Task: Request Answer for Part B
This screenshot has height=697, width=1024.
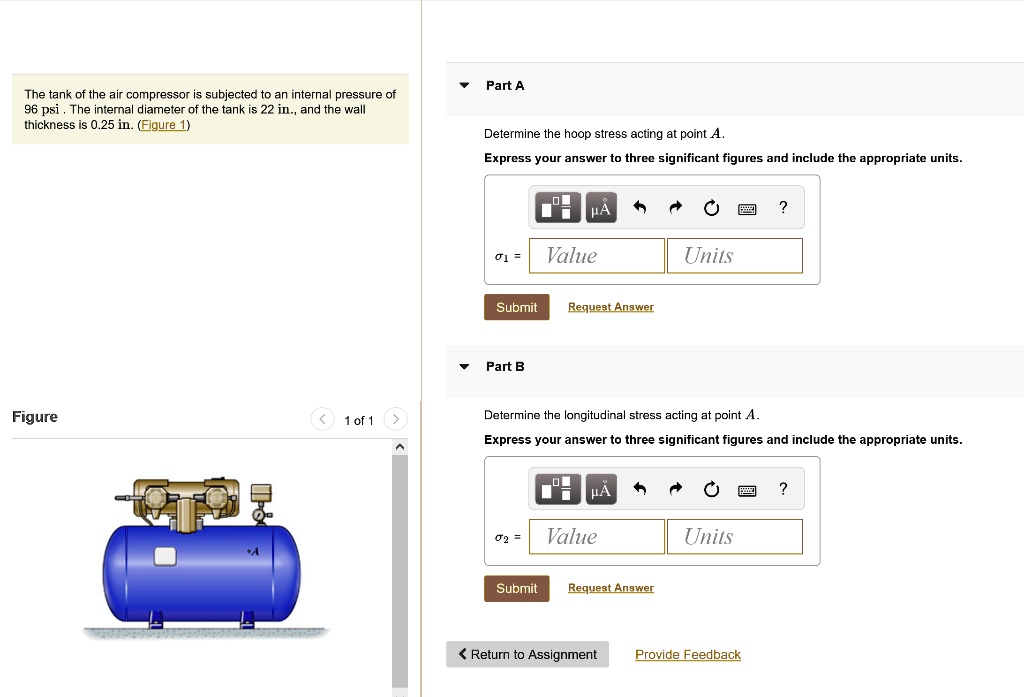Action: (611, 588)
